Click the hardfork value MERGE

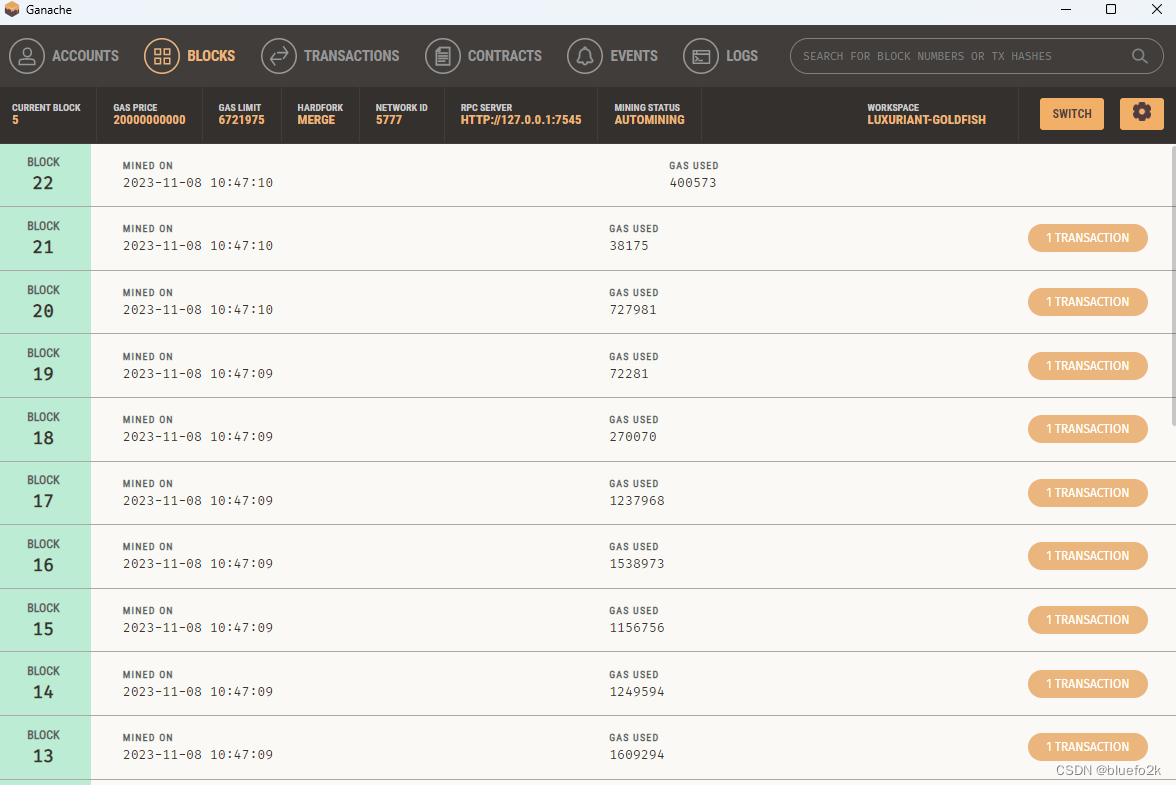tap(316, 120)
